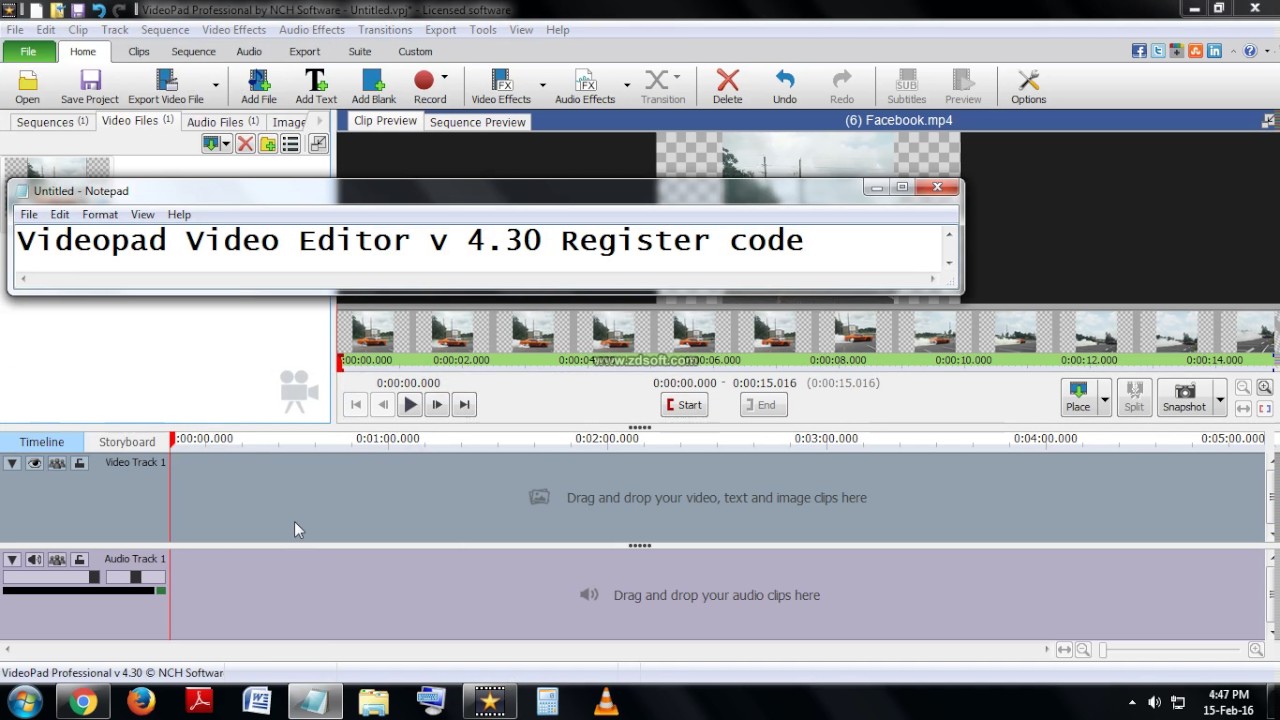
Task: Click the Export Video File icon
Action: tap(166, 87)
